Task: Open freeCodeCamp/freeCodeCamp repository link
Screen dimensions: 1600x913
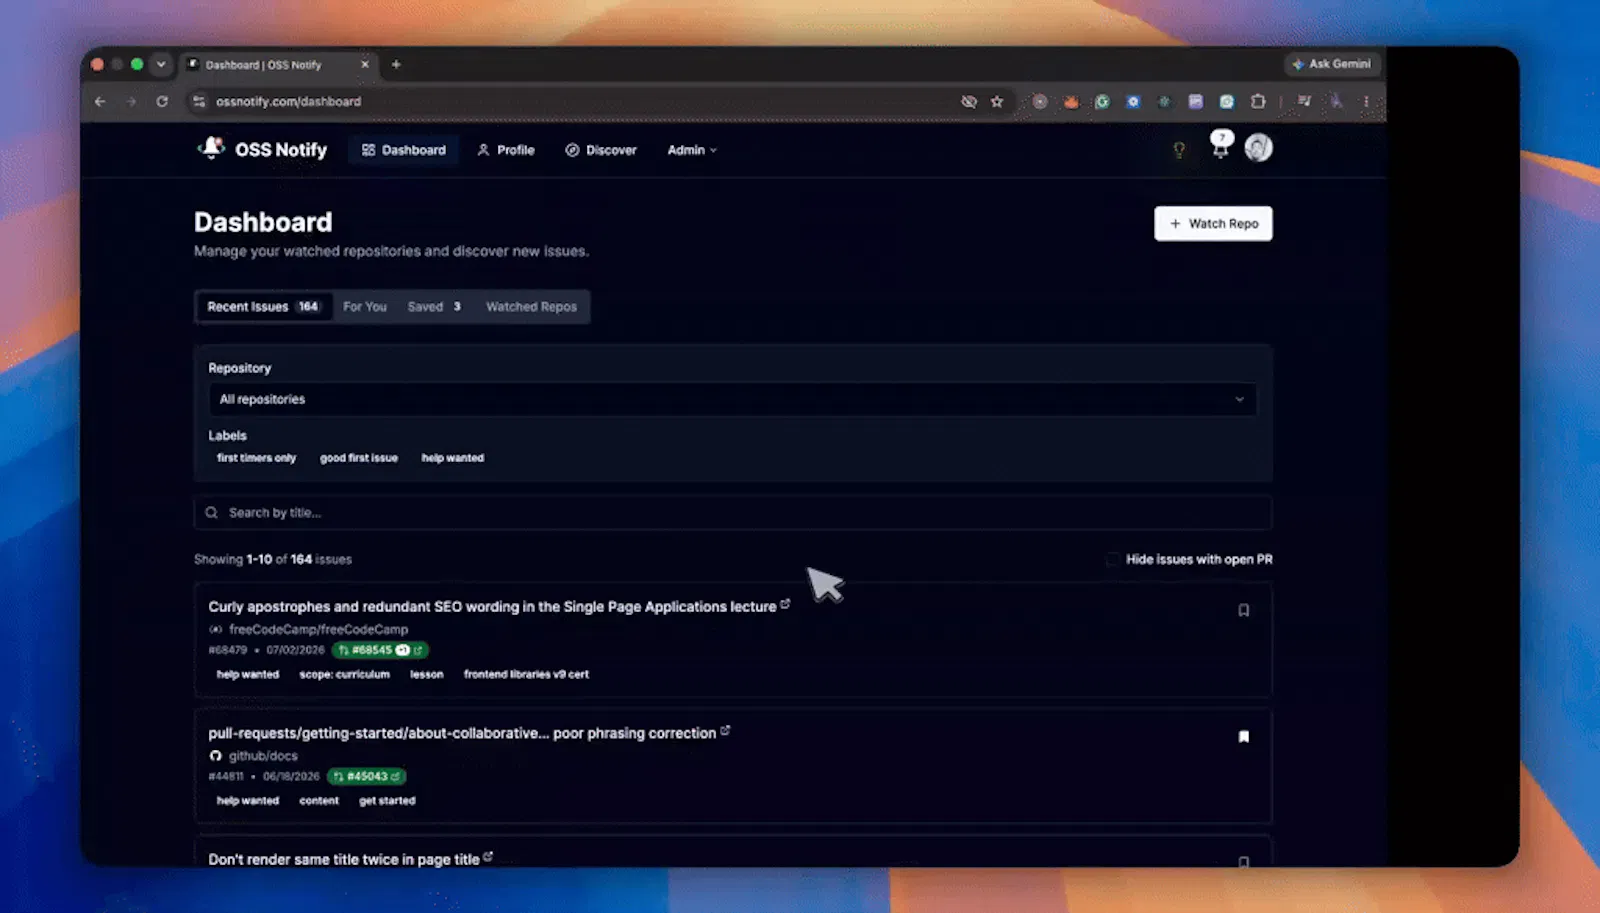Action: (x=318, y=629)
